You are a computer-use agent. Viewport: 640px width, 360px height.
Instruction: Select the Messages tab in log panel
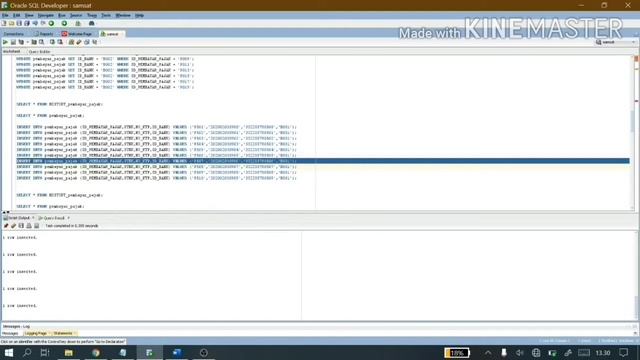10,333
